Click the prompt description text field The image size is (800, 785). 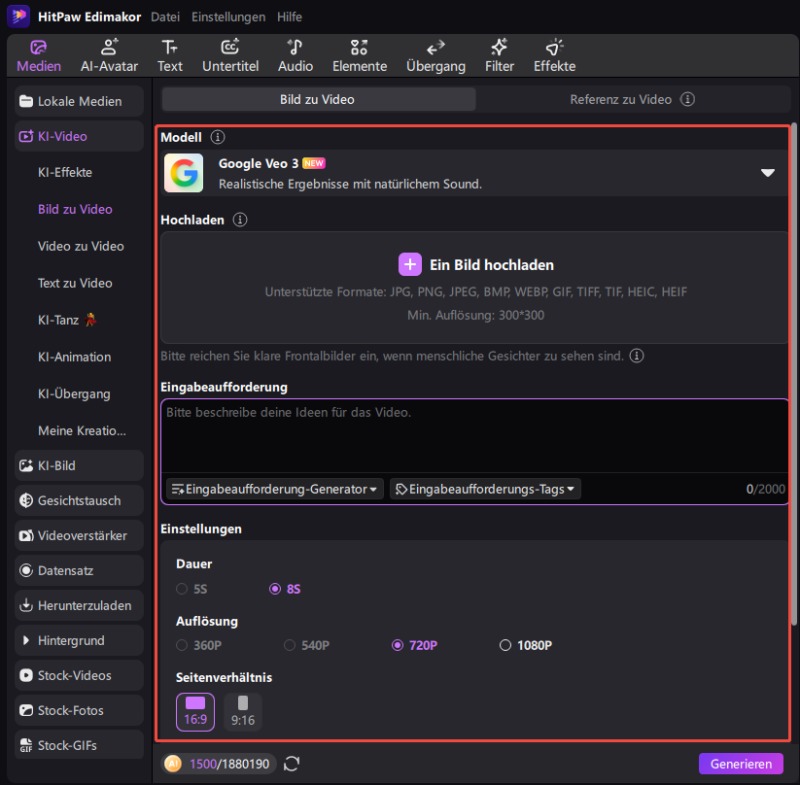click(x=476, y=436)
